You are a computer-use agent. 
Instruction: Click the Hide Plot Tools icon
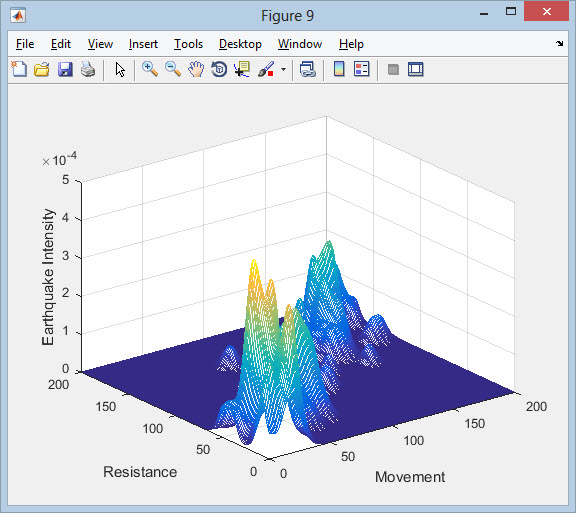393,69
